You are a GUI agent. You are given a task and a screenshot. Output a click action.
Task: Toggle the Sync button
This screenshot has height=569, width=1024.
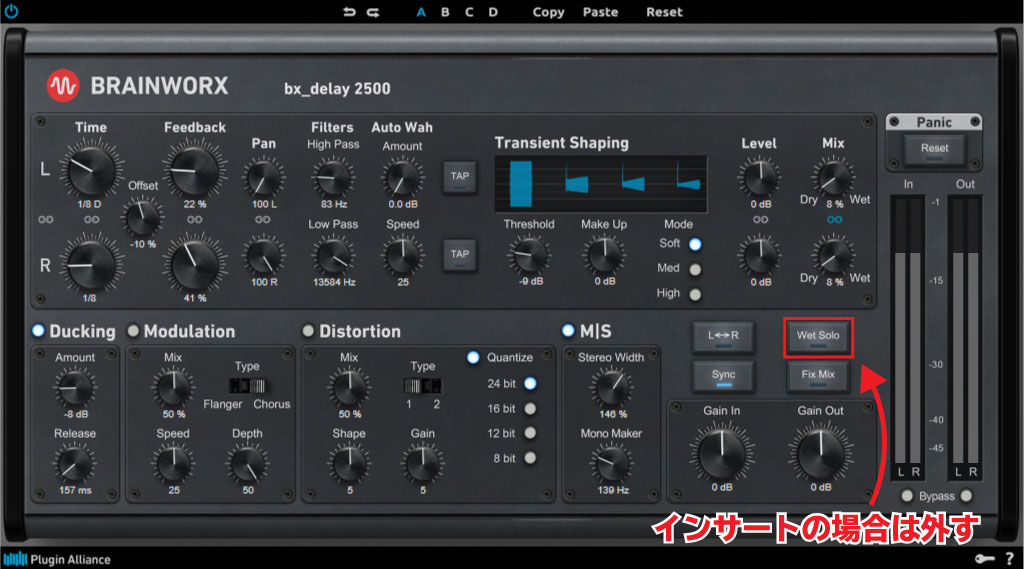coord(724,376)
